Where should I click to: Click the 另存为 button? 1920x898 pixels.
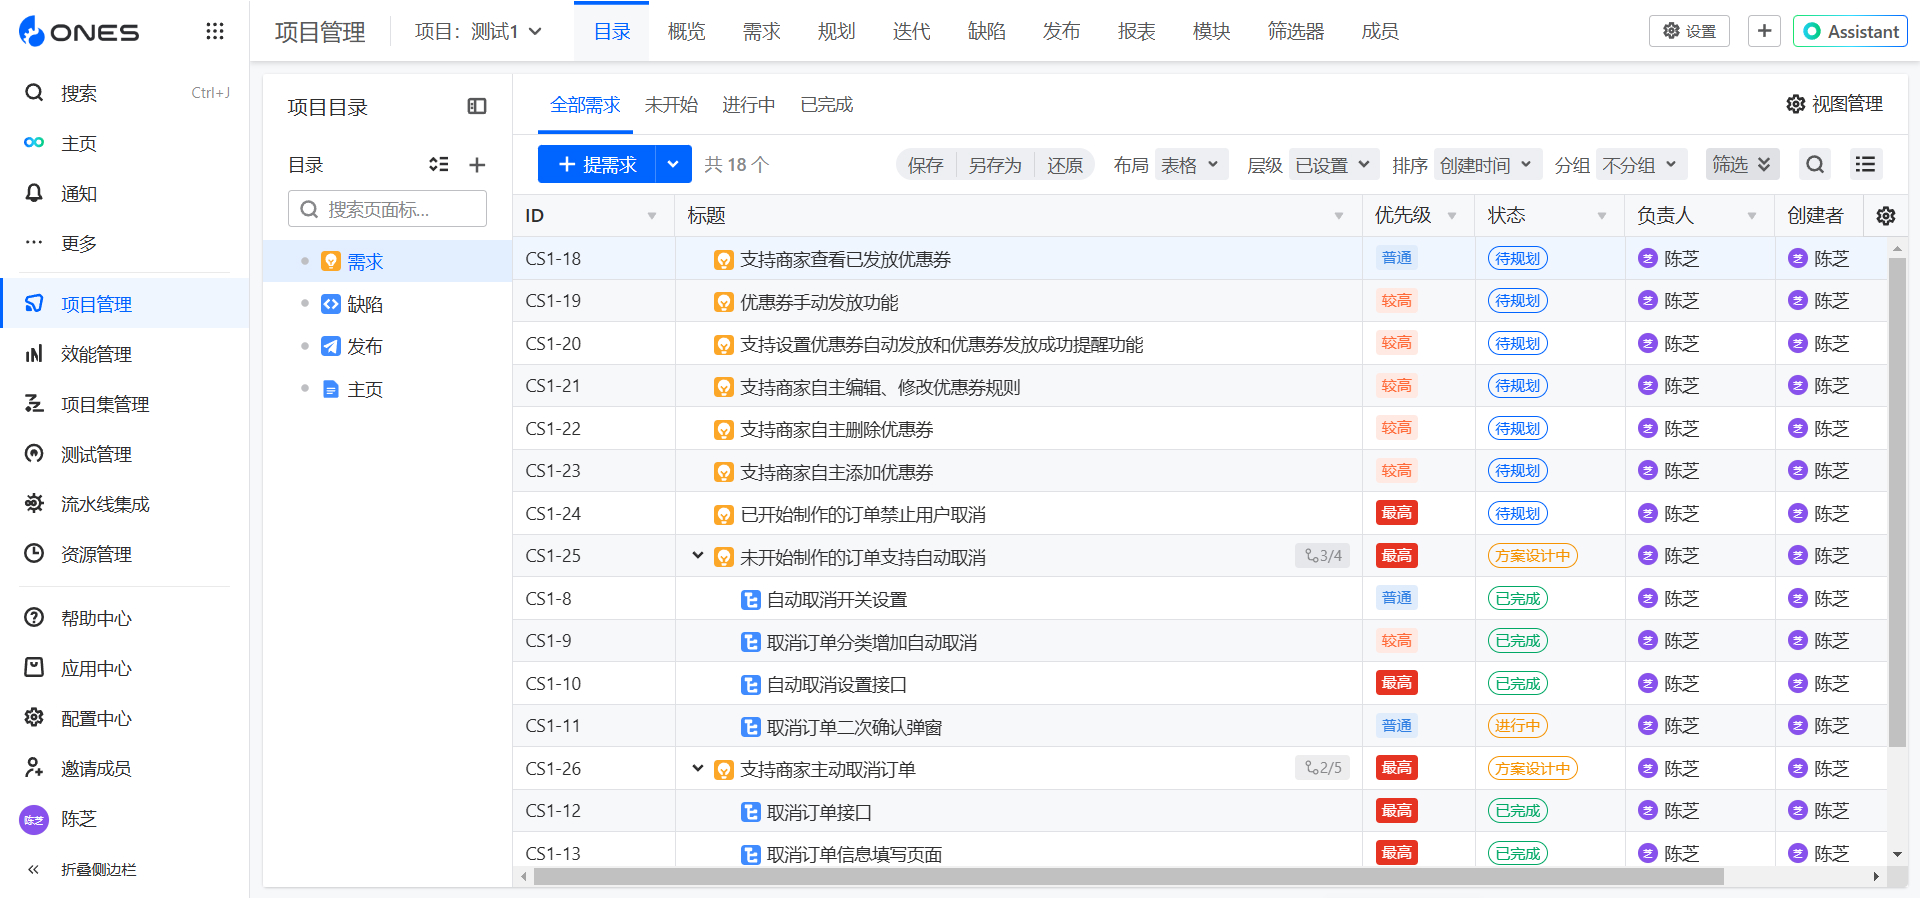pos(995,165)
